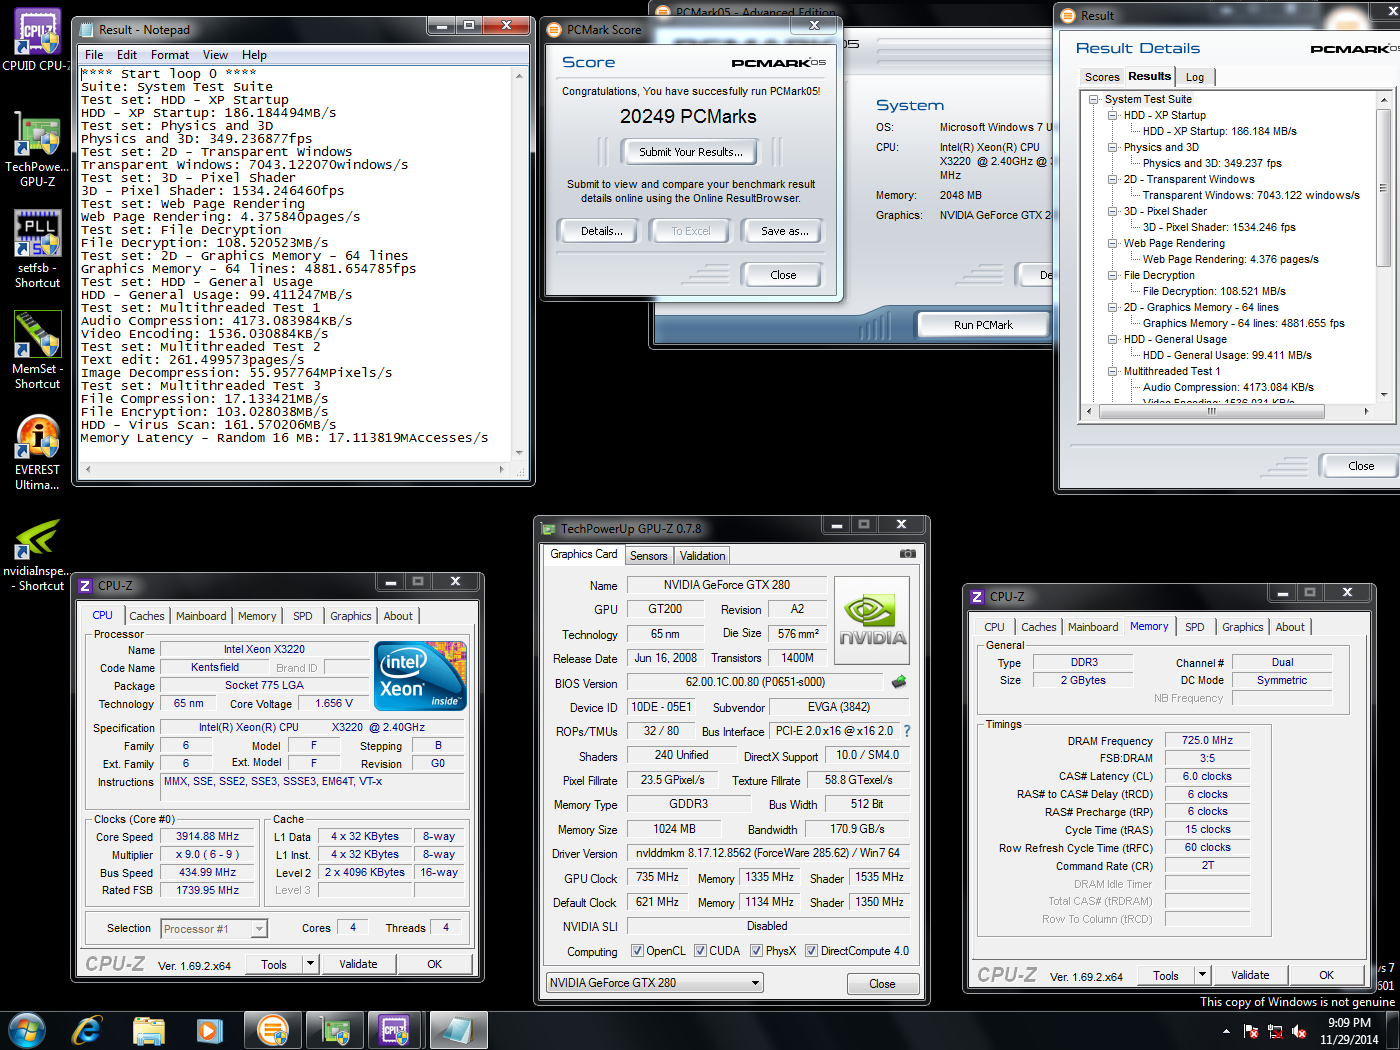Click the network tray icon
Image resolution: width=1400 pixels, height=1050 pixels.
click(x=1275, y=1031)
